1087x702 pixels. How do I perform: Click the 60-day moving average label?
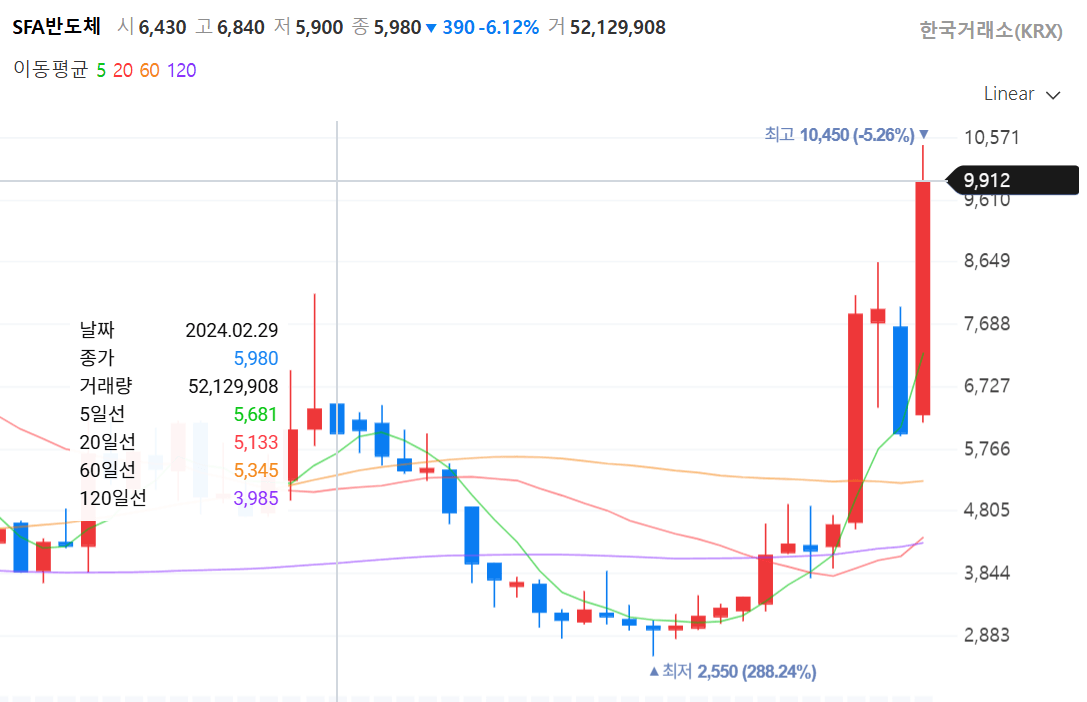click(150, 70)
